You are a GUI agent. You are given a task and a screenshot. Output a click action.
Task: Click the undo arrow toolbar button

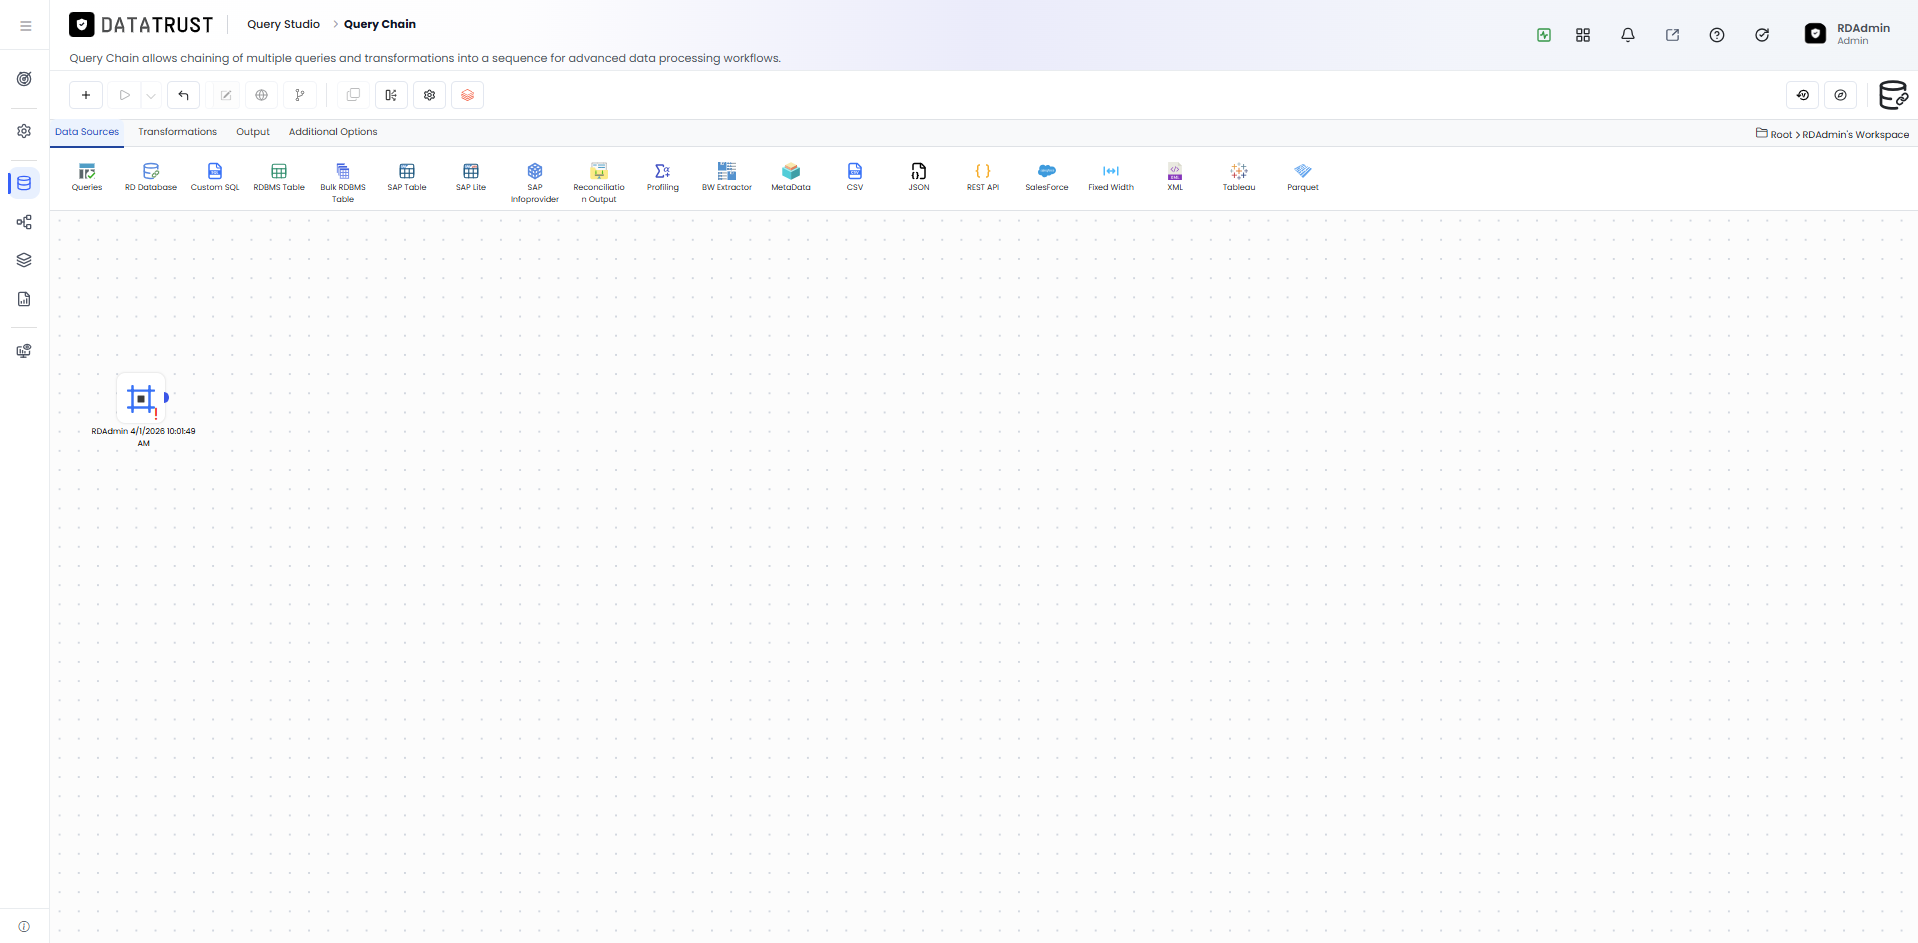click(183, 95)
